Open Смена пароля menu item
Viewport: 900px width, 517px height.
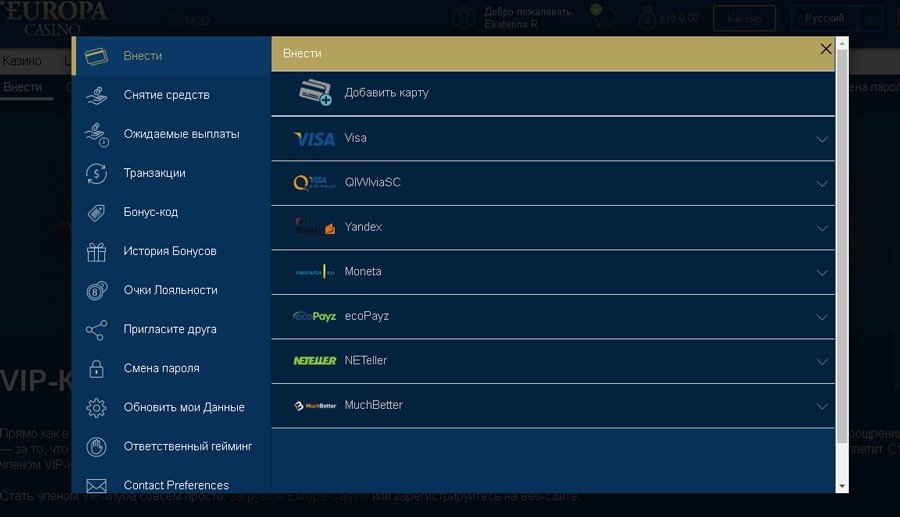point(171,368)
